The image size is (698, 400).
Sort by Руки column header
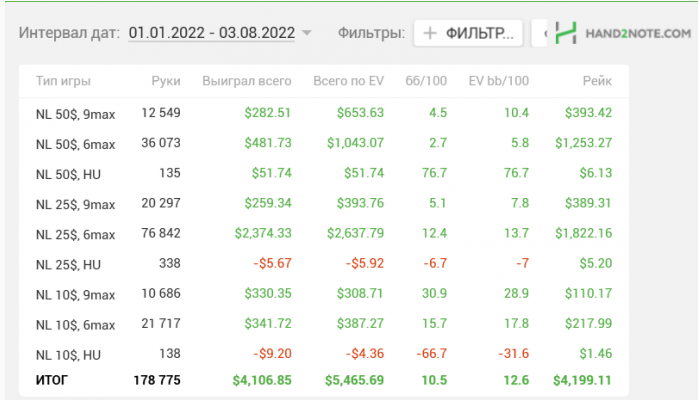[166, 79]
